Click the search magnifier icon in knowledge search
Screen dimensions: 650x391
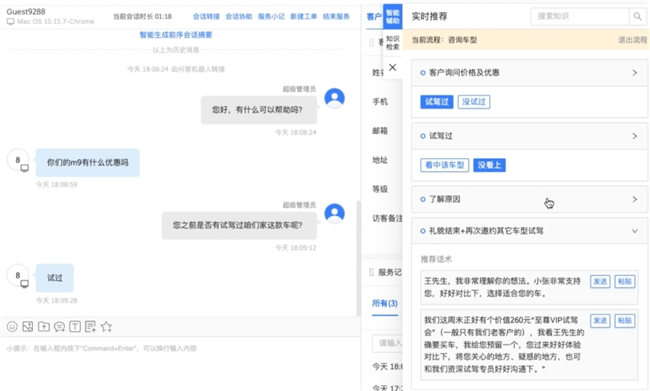tap(638, 17)
